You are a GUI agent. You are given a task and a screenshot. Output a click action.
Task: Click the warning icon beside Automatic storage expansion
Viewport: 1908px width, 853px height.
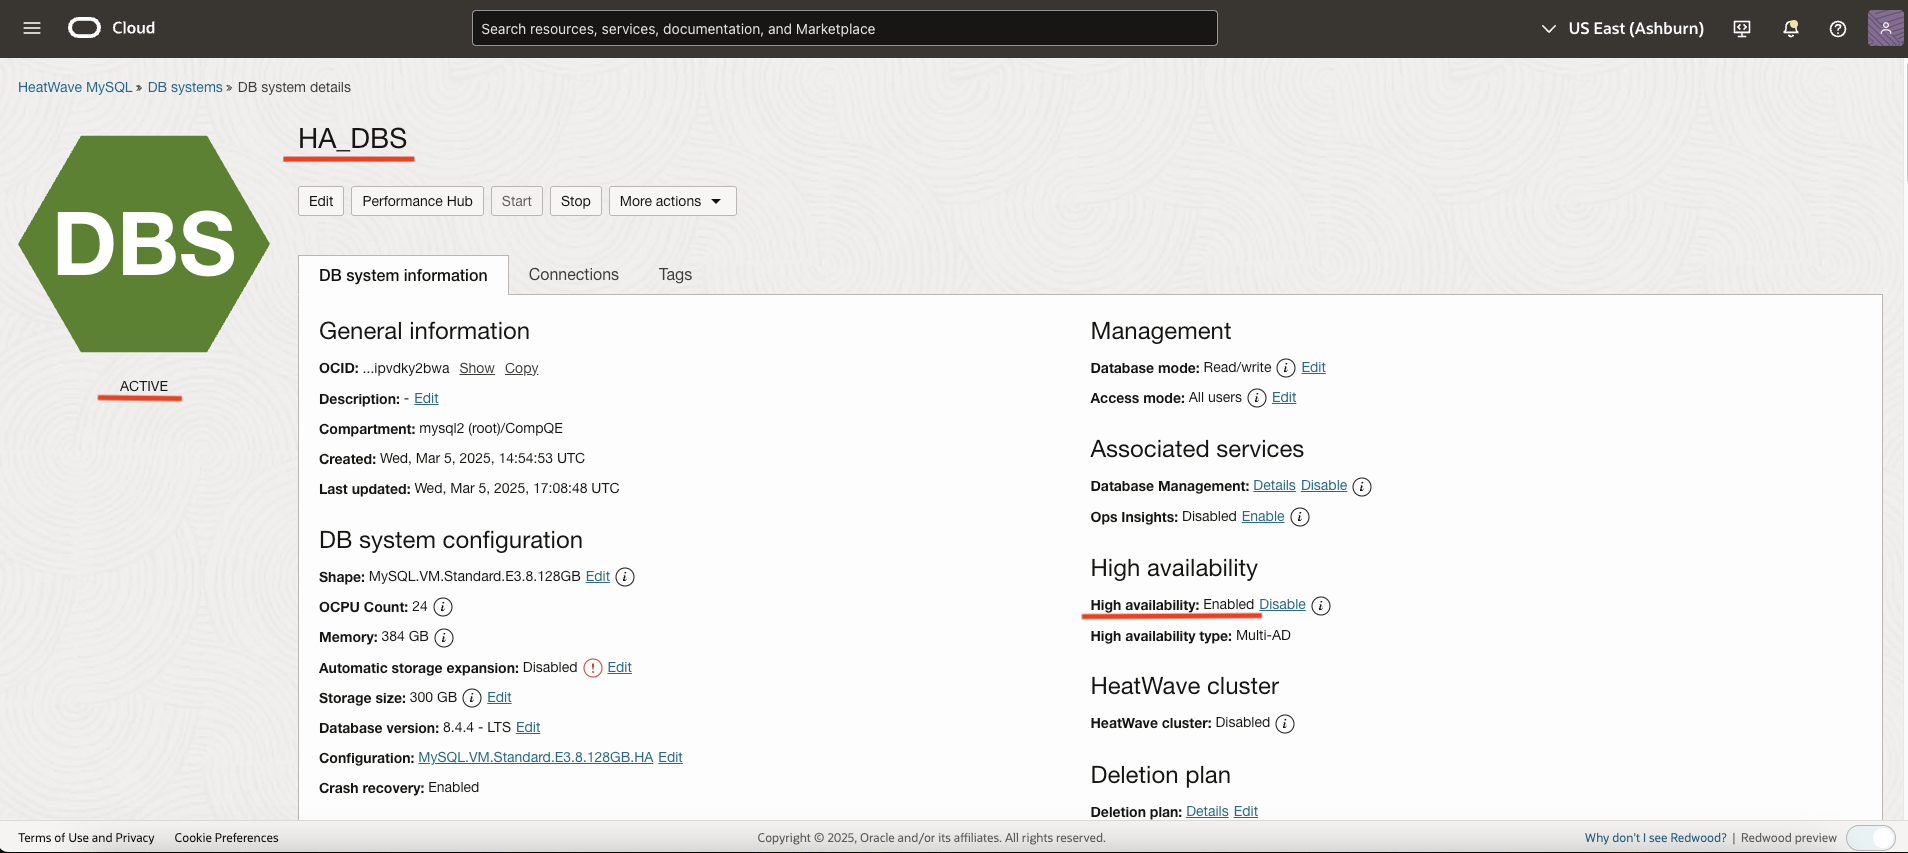click(593, 668)
